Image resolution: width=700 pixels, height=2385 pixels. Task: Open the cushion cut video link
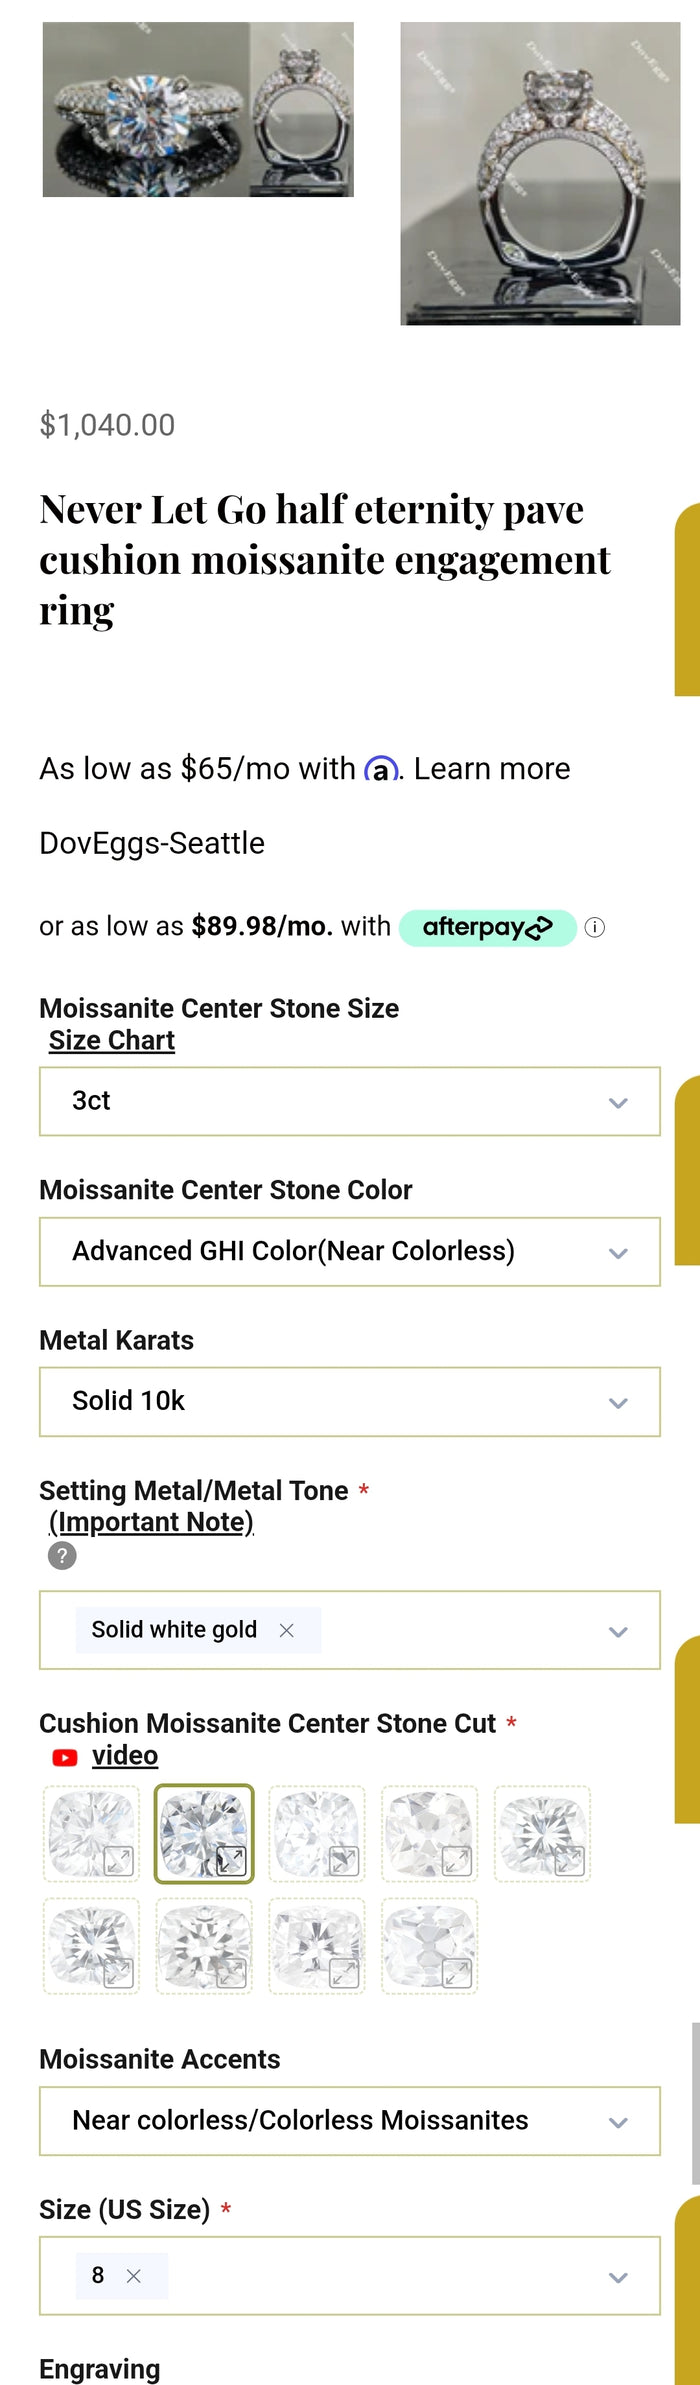tap(125, 1755)
